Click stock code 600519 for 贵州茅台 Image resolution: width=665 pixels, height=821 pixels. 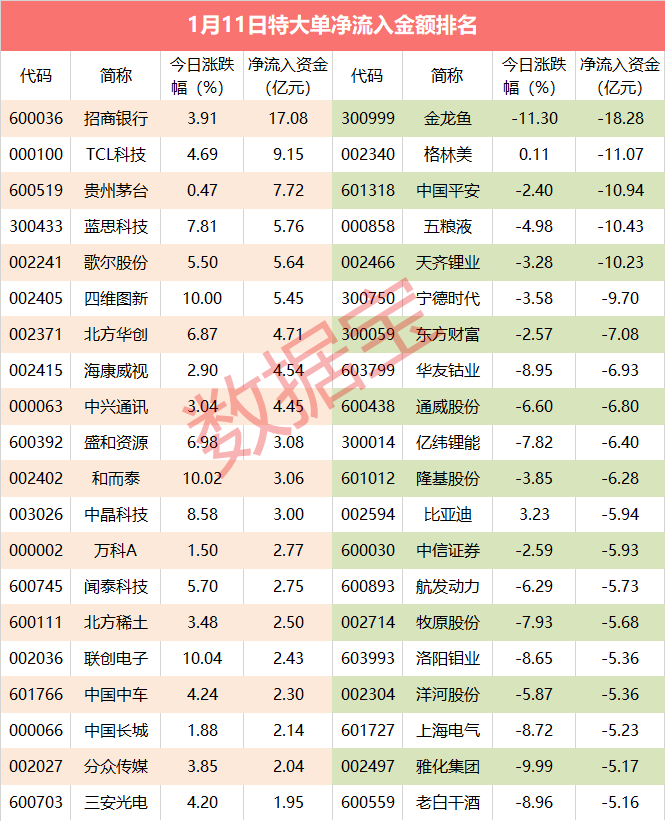point(35,191)
